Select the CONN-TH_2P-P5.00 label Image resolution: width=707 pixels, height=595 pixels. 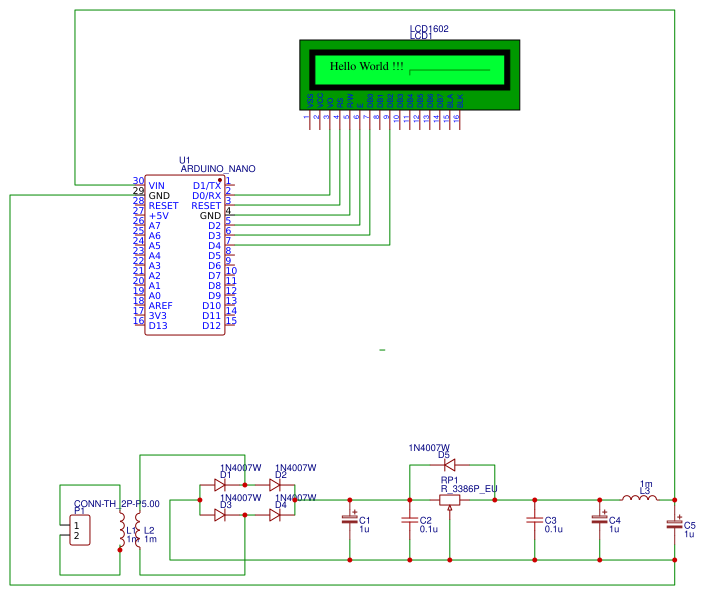click(116, 503)
